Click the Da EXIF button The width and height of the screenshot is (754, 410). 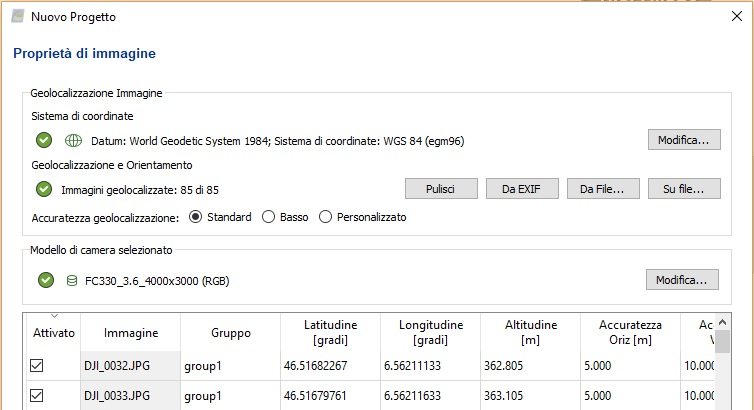coord(521,188)
